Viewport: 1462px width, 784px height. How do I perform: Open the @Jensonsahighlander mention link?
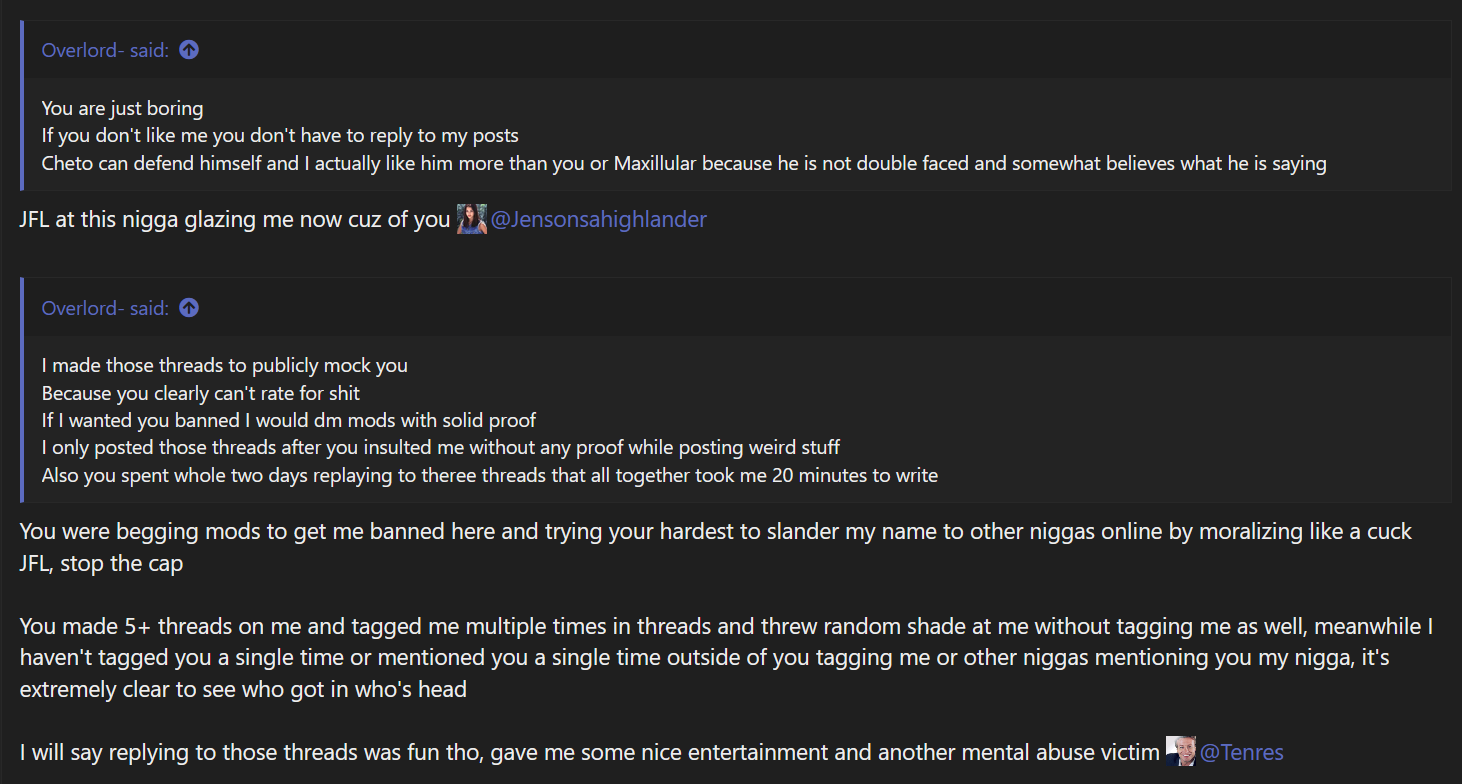click(598, 219)
